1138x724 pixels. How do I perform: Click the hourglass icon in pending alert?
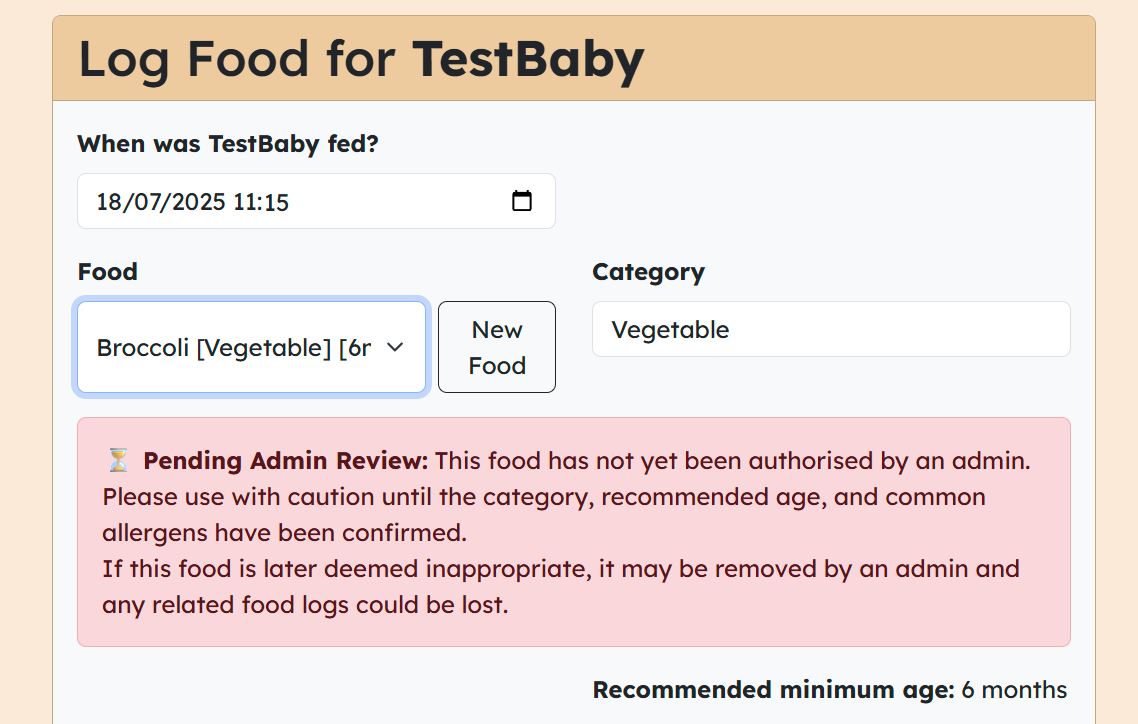[x=118, y=460]
